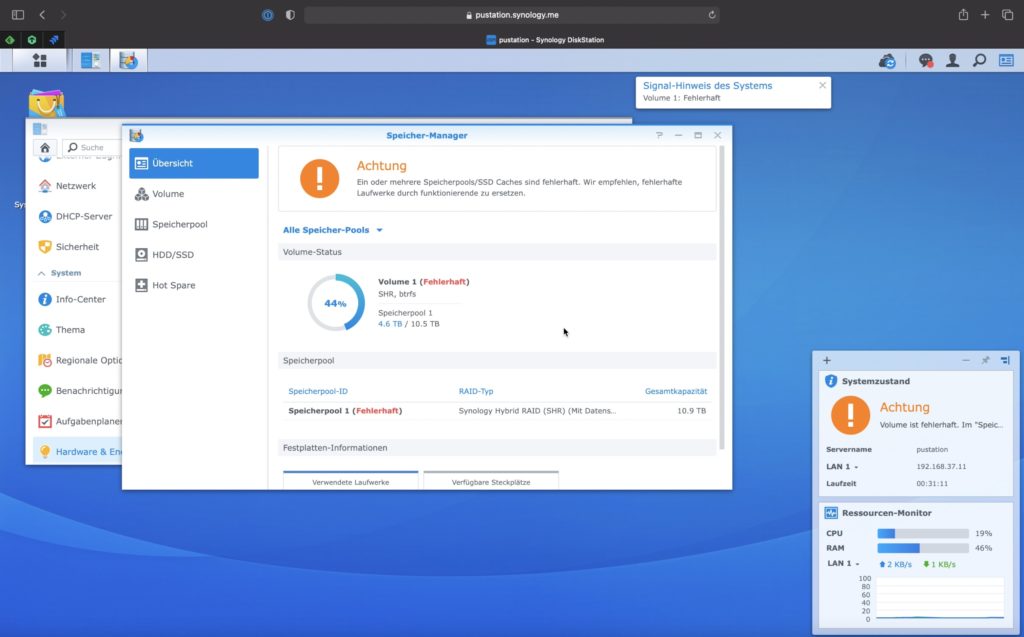1024x637 pixels.
Task: Toggle the widgets panel icon
Action: coord(1006,61)
